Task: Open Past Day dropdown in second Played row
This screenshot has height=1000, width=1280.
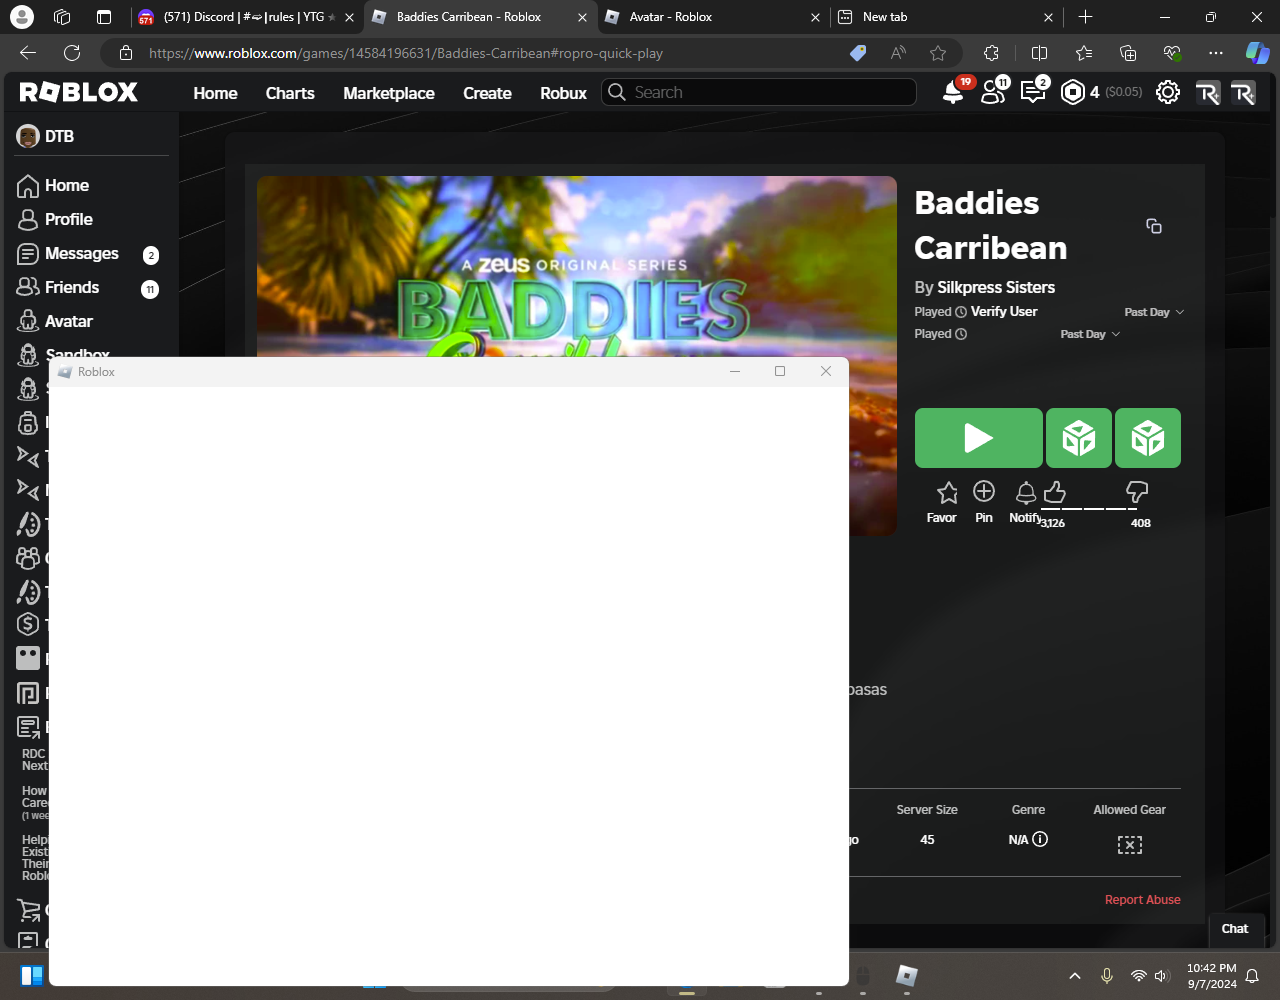Action: tap(1090, 334)
